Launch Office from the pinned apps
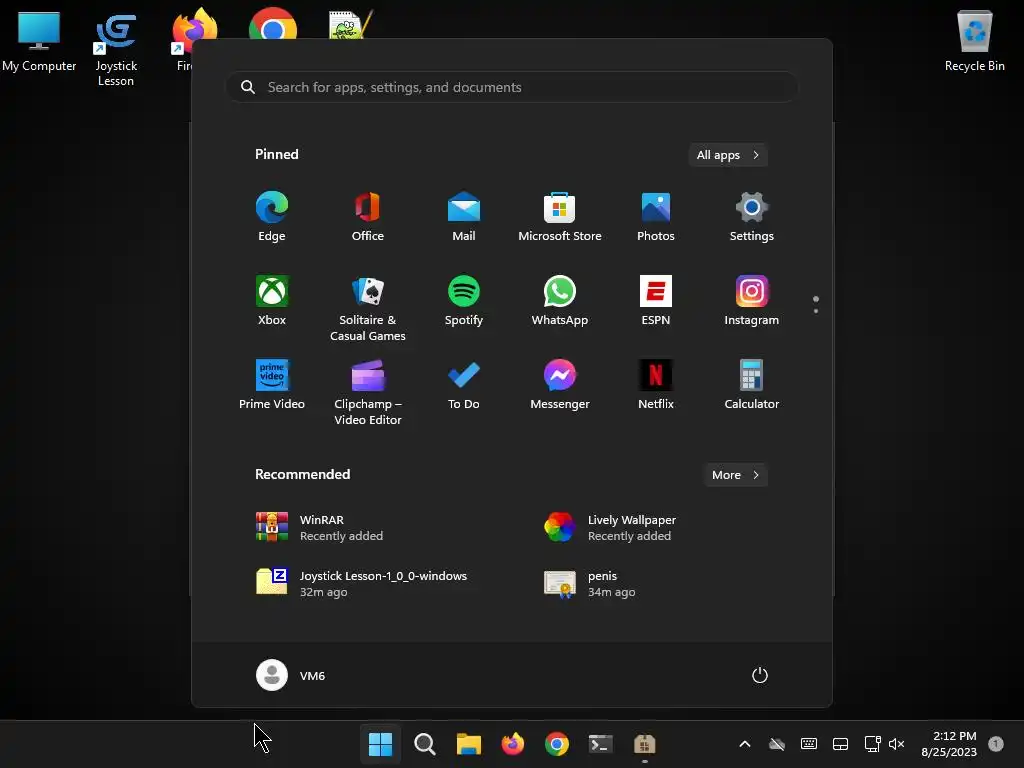1024x768 pixels. (368, 217)
